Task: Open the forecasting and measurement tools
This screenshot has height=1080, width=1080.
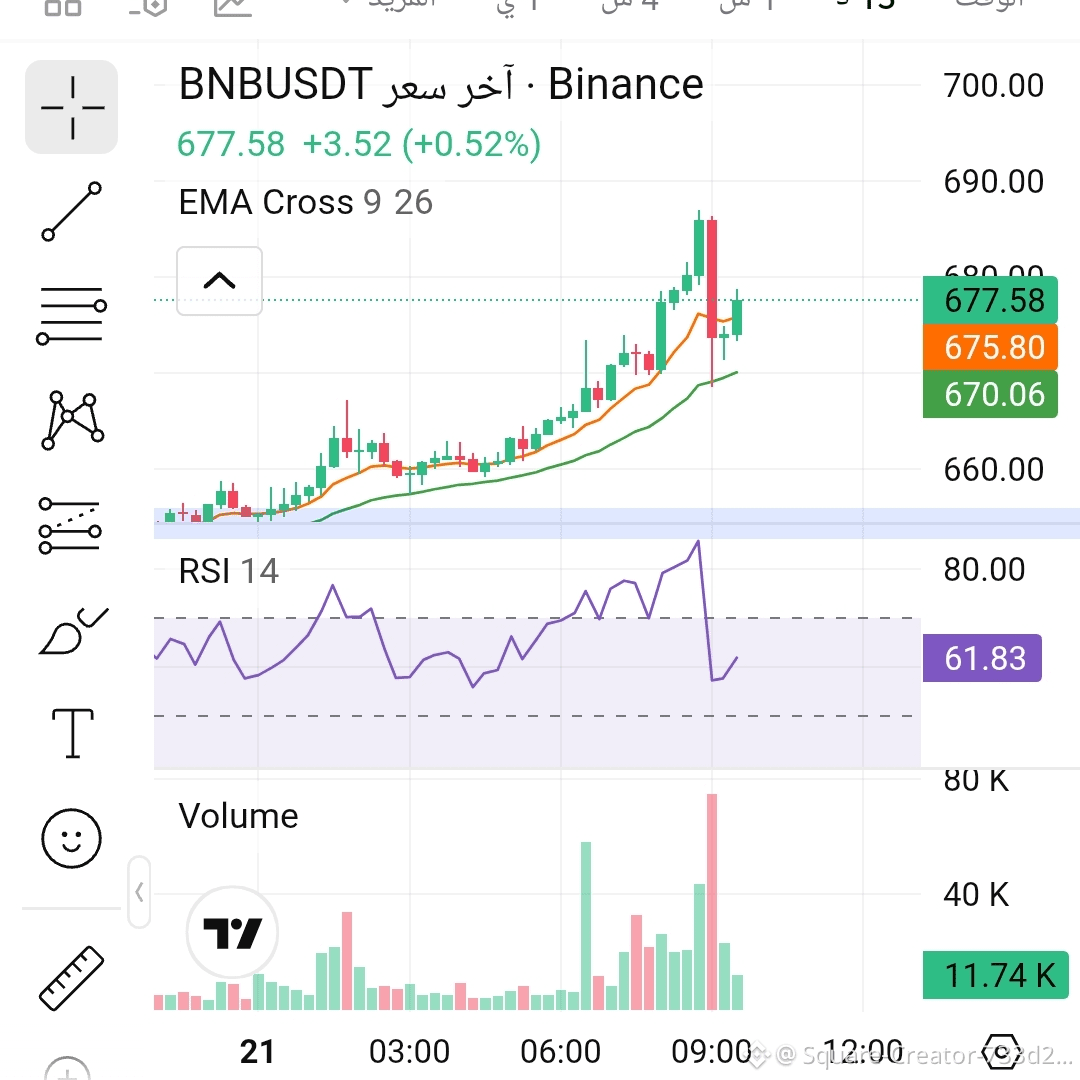Action: (71, 526)
